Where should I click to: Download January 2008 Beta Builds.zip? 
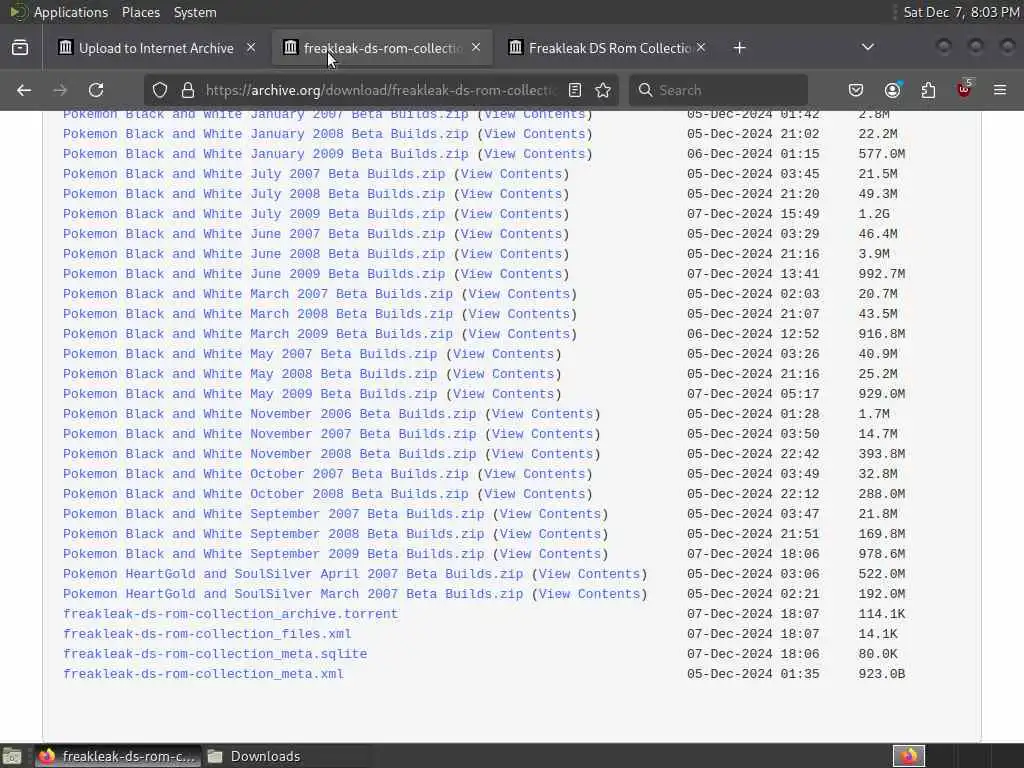[x=265, y=134]
